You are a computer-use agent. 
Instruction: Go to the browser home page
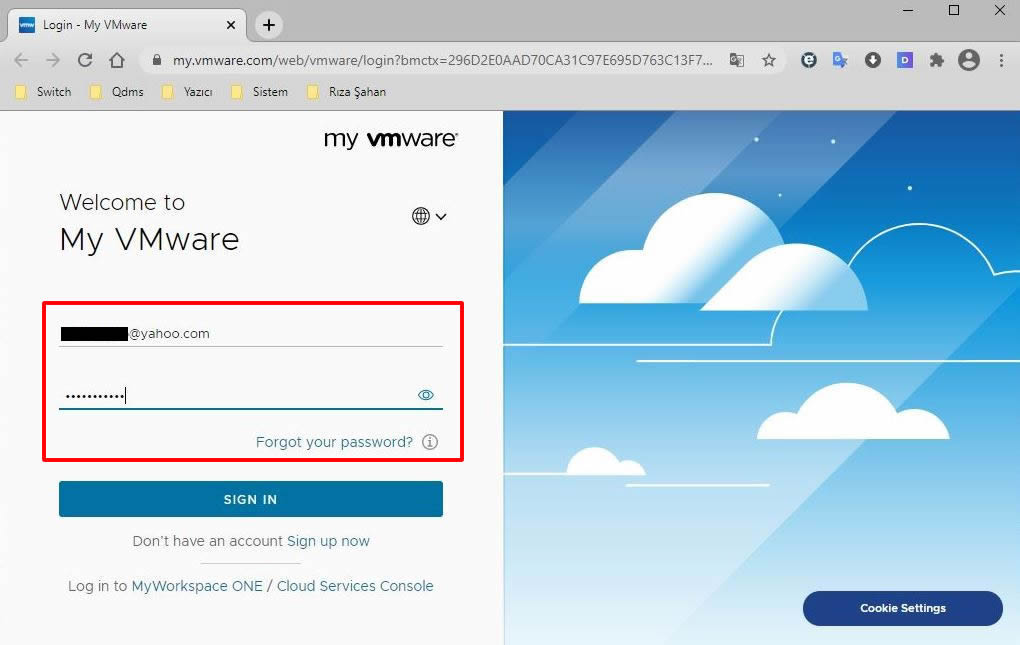point(116,60)
